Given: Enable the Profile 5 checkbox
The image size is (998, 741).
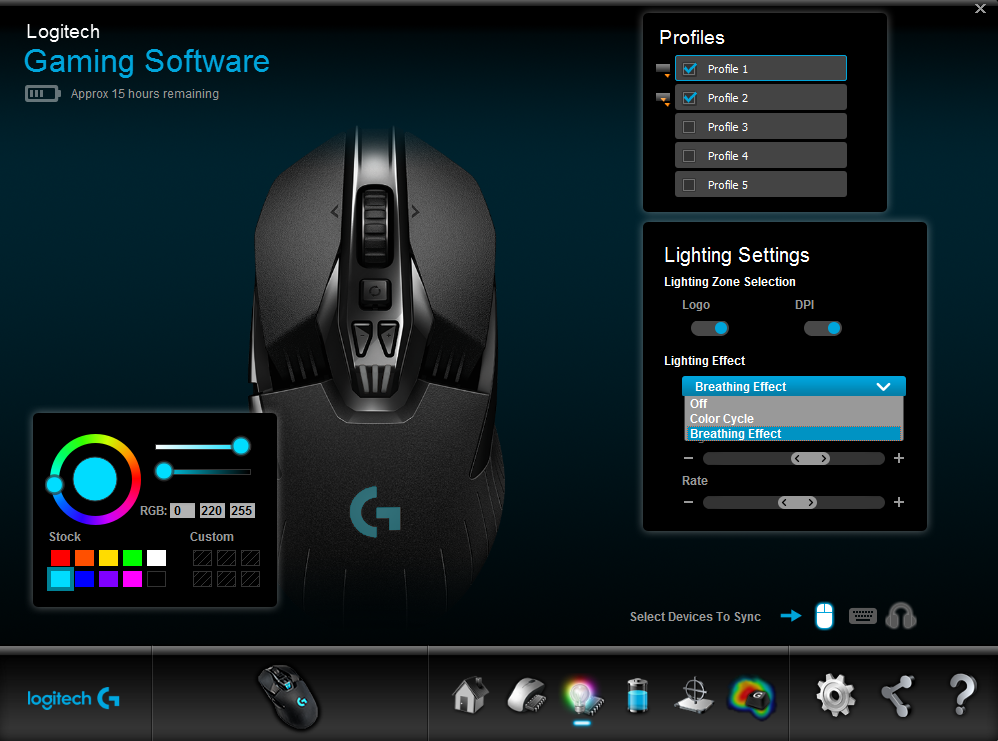Looking at the screenshot, I should coord(689,185).
